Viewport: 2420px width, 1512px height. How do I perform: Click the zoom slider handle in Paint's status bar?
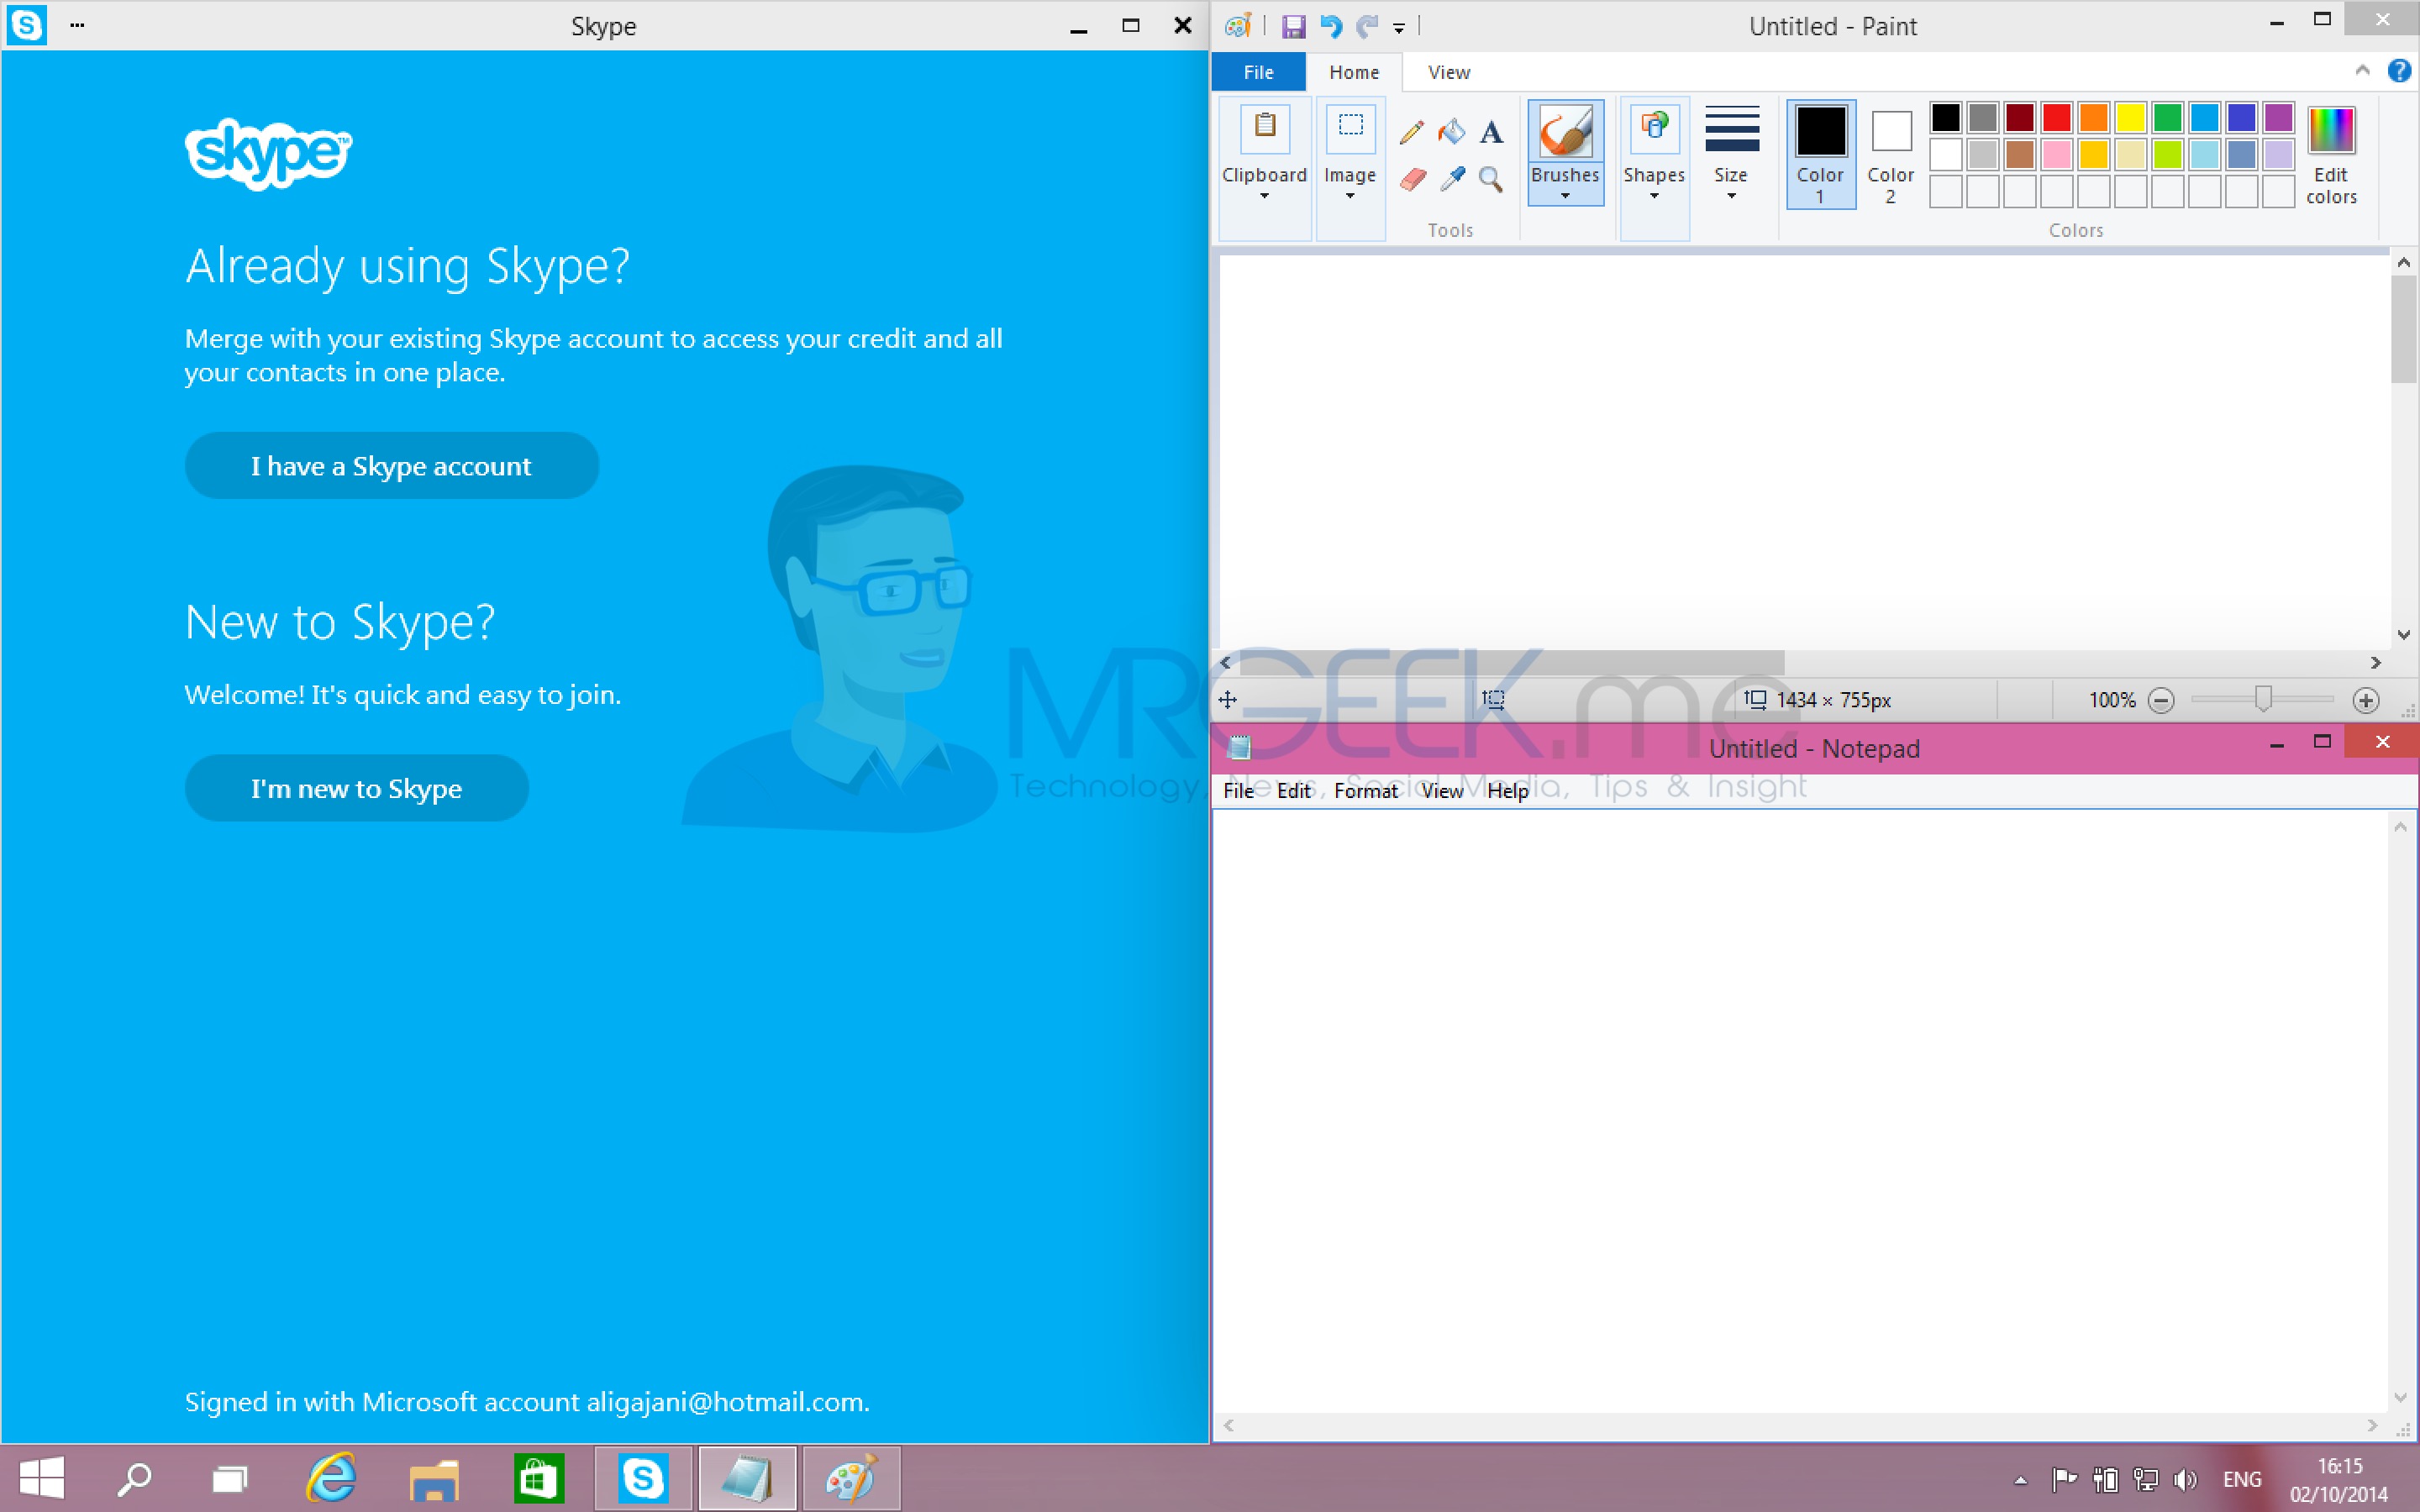[2263, 699]
